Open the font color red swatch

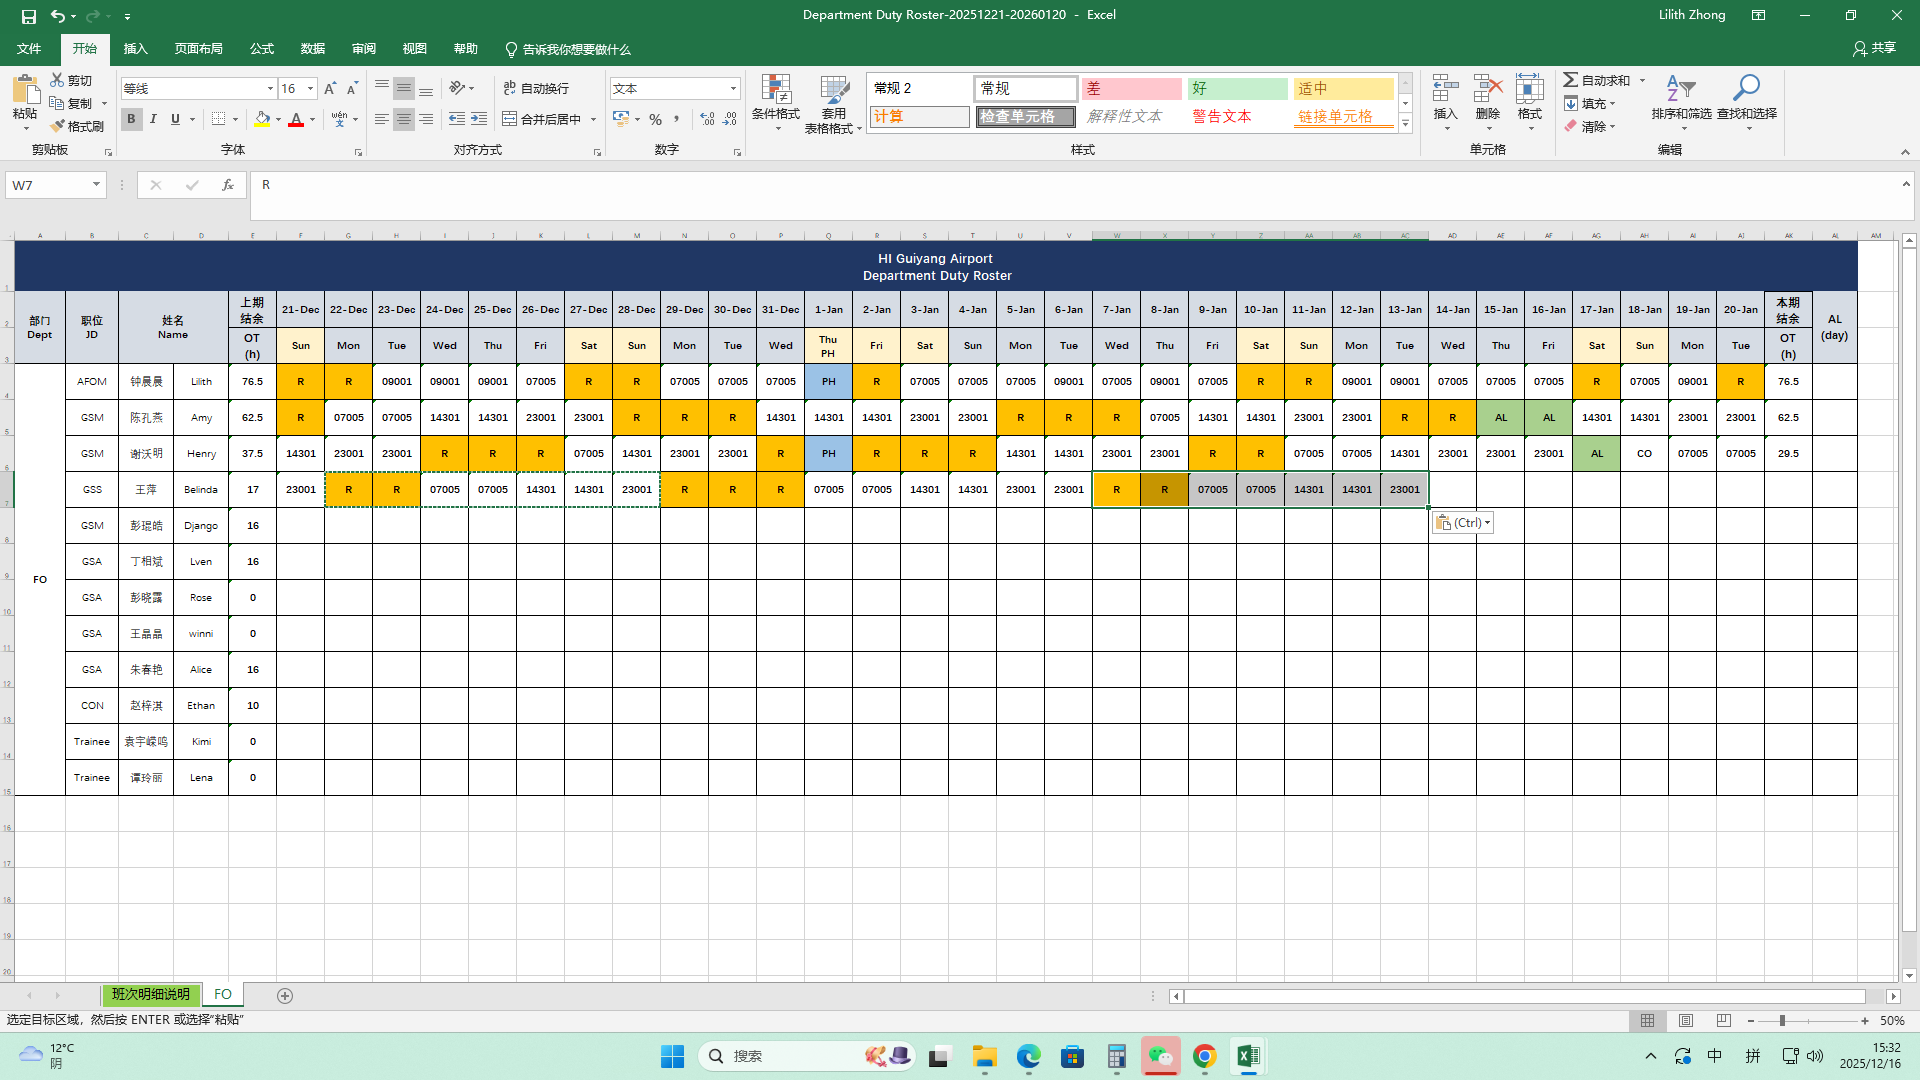[x=296, y=119]
